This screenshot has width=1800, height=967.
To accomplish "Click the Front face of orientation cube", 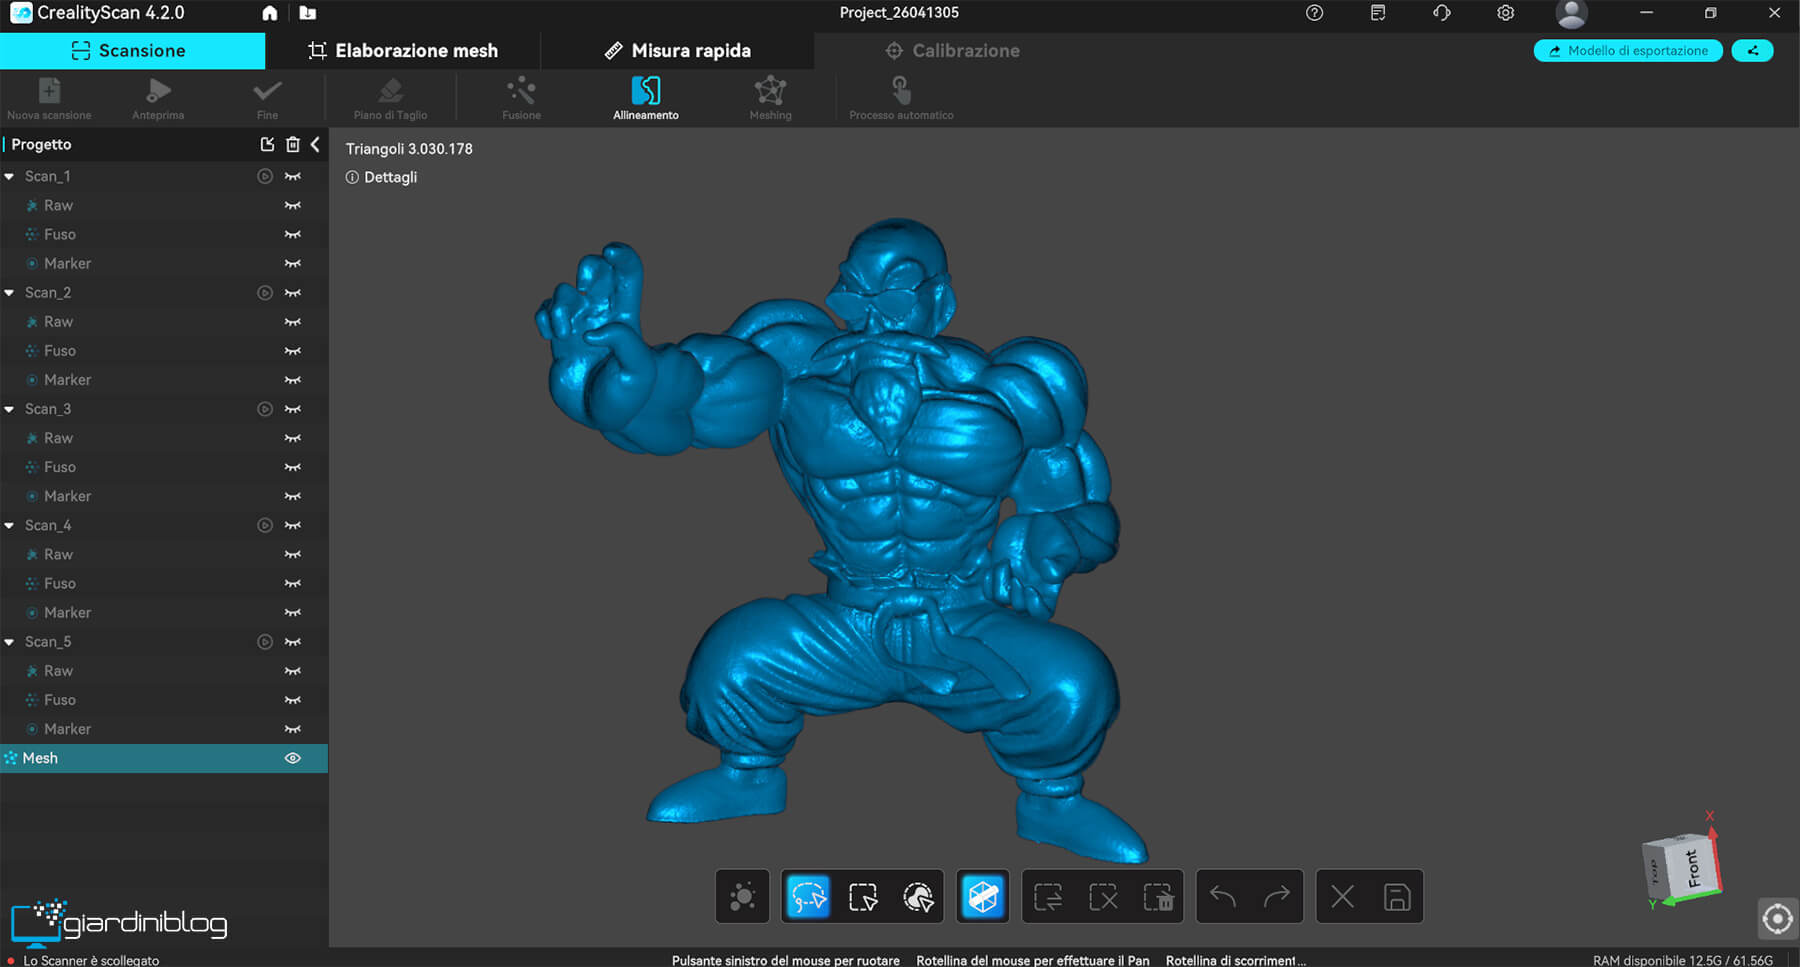I will (1692, 868).
